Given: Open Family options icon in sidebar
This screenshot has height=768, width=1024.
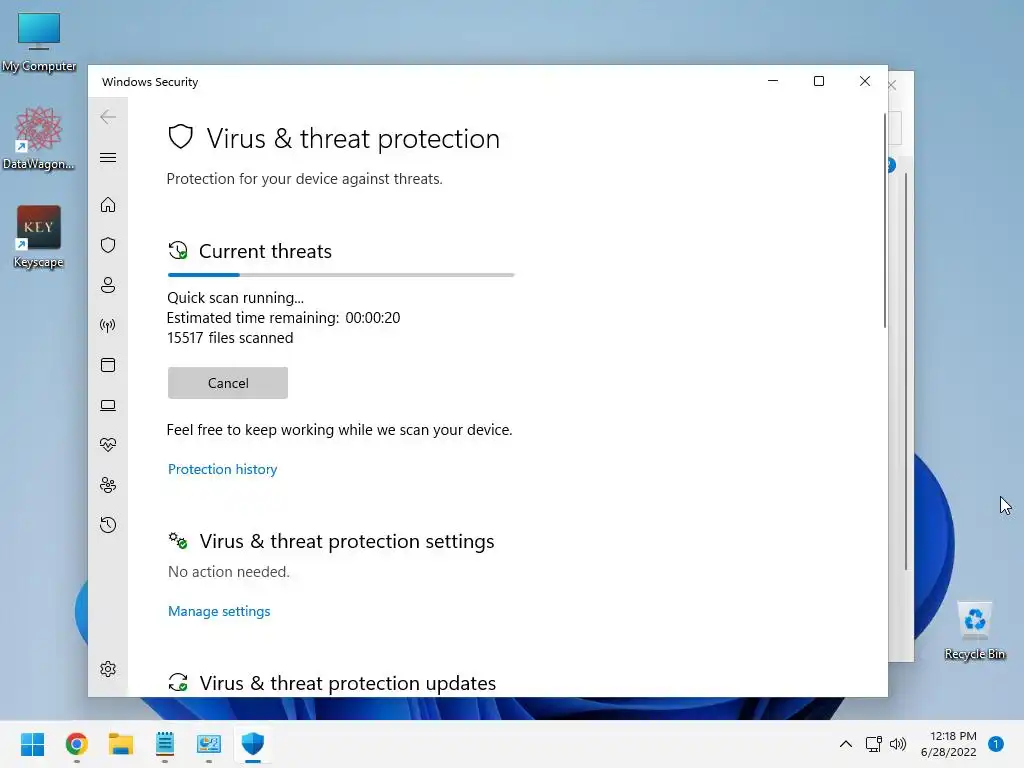Looking at the screenshot, I should pos(108,485).
